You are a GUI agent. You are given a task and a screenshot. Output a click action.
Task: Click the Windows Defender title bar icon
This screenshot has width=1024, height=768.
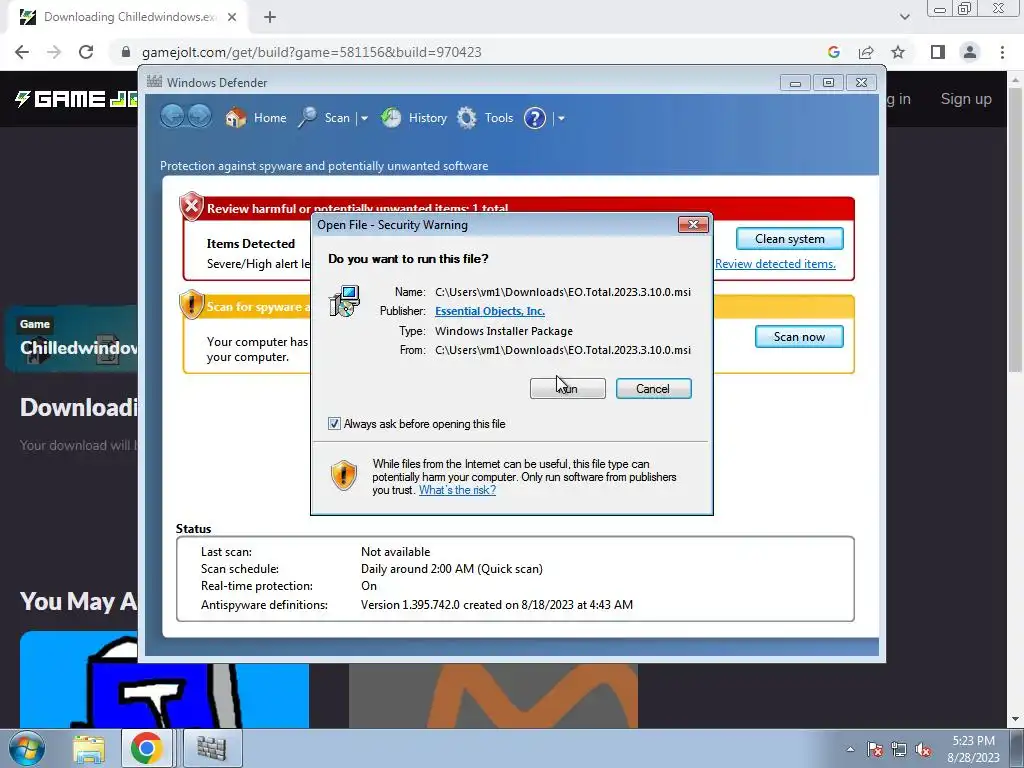(154, 82)
